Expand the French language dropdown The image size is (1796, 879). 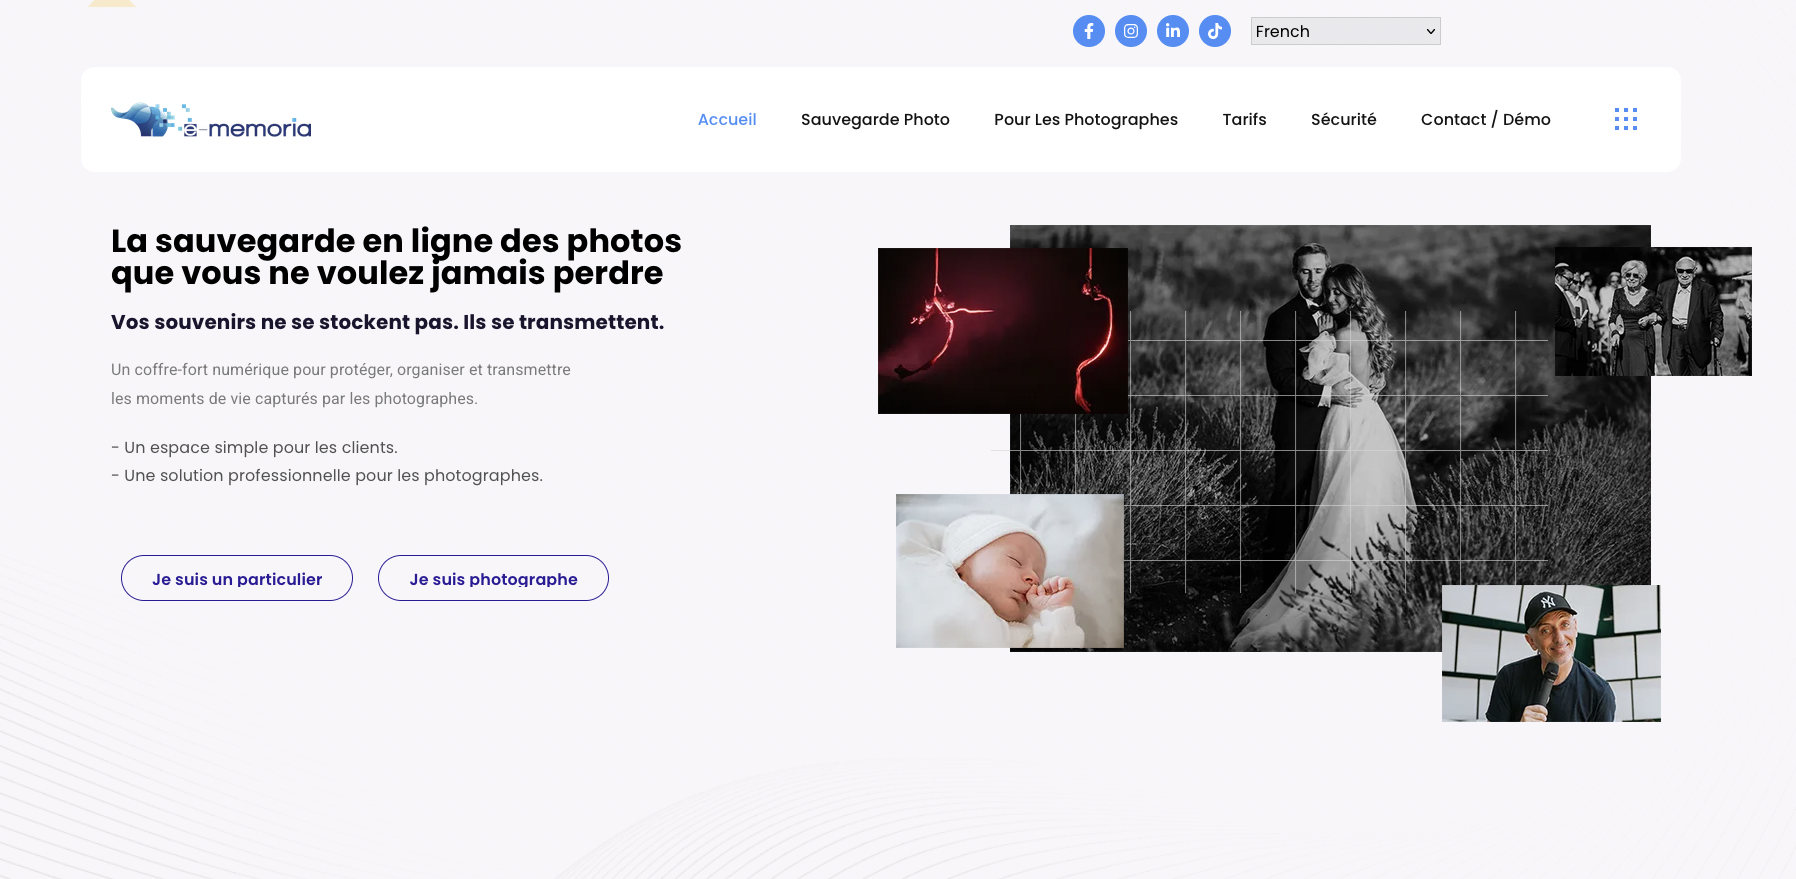point(1345,31)
